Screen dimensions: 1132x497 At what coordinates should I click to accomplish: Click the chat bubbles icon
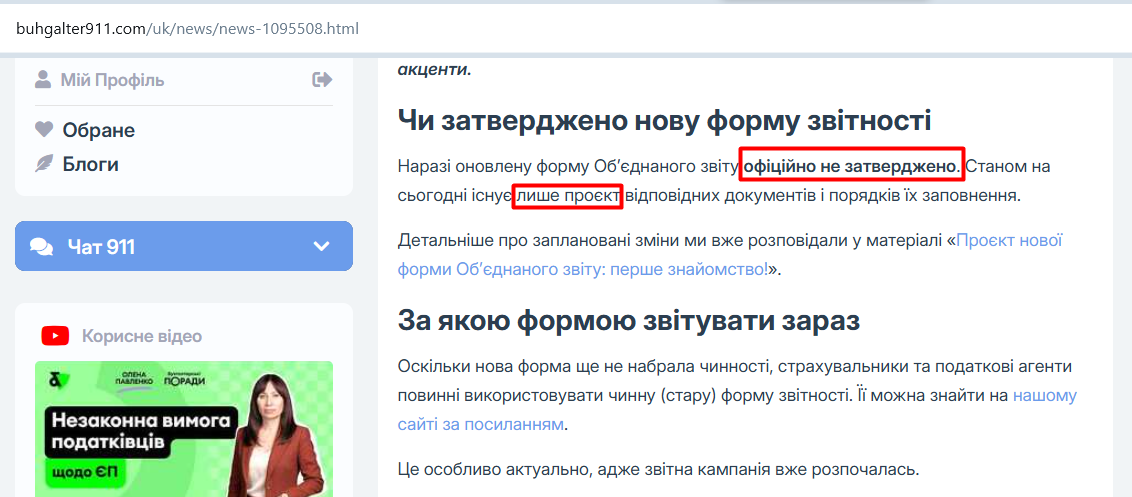coord(42,247)
